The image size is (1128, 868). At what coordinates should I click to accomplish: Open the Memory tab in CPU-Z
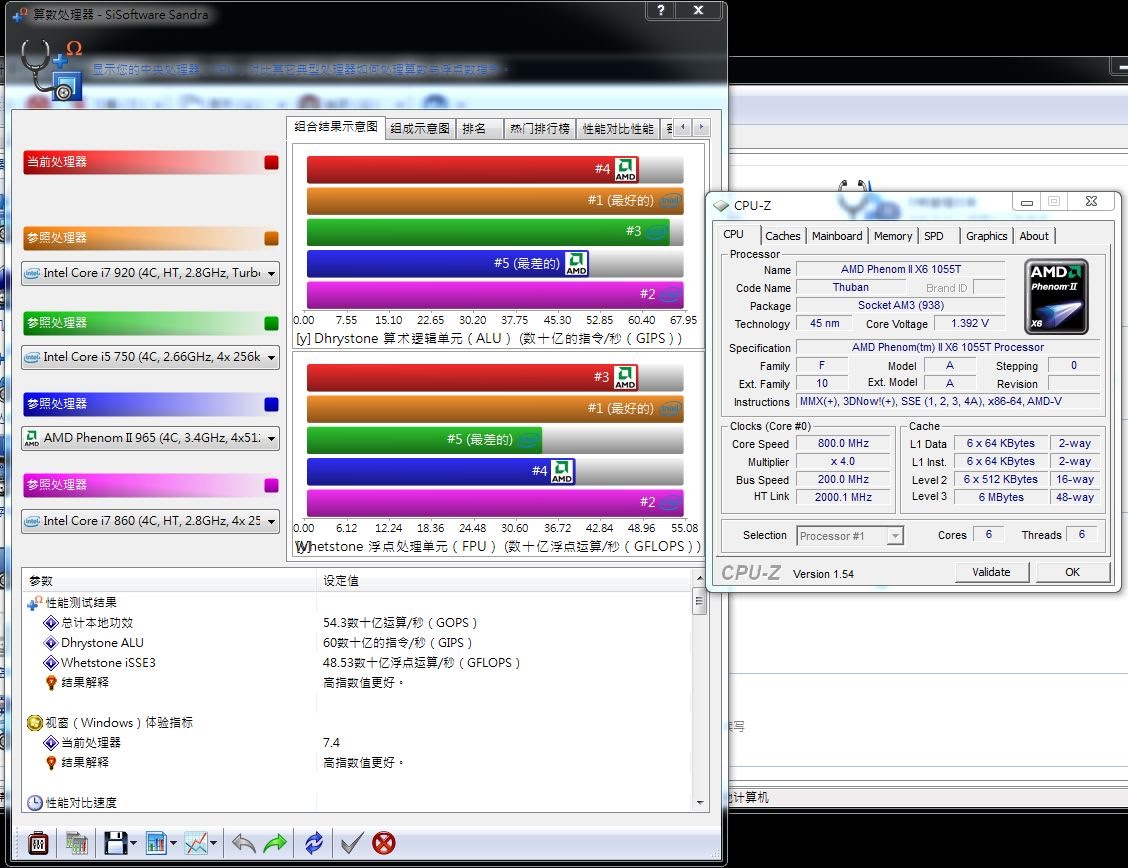pos(893,236)
